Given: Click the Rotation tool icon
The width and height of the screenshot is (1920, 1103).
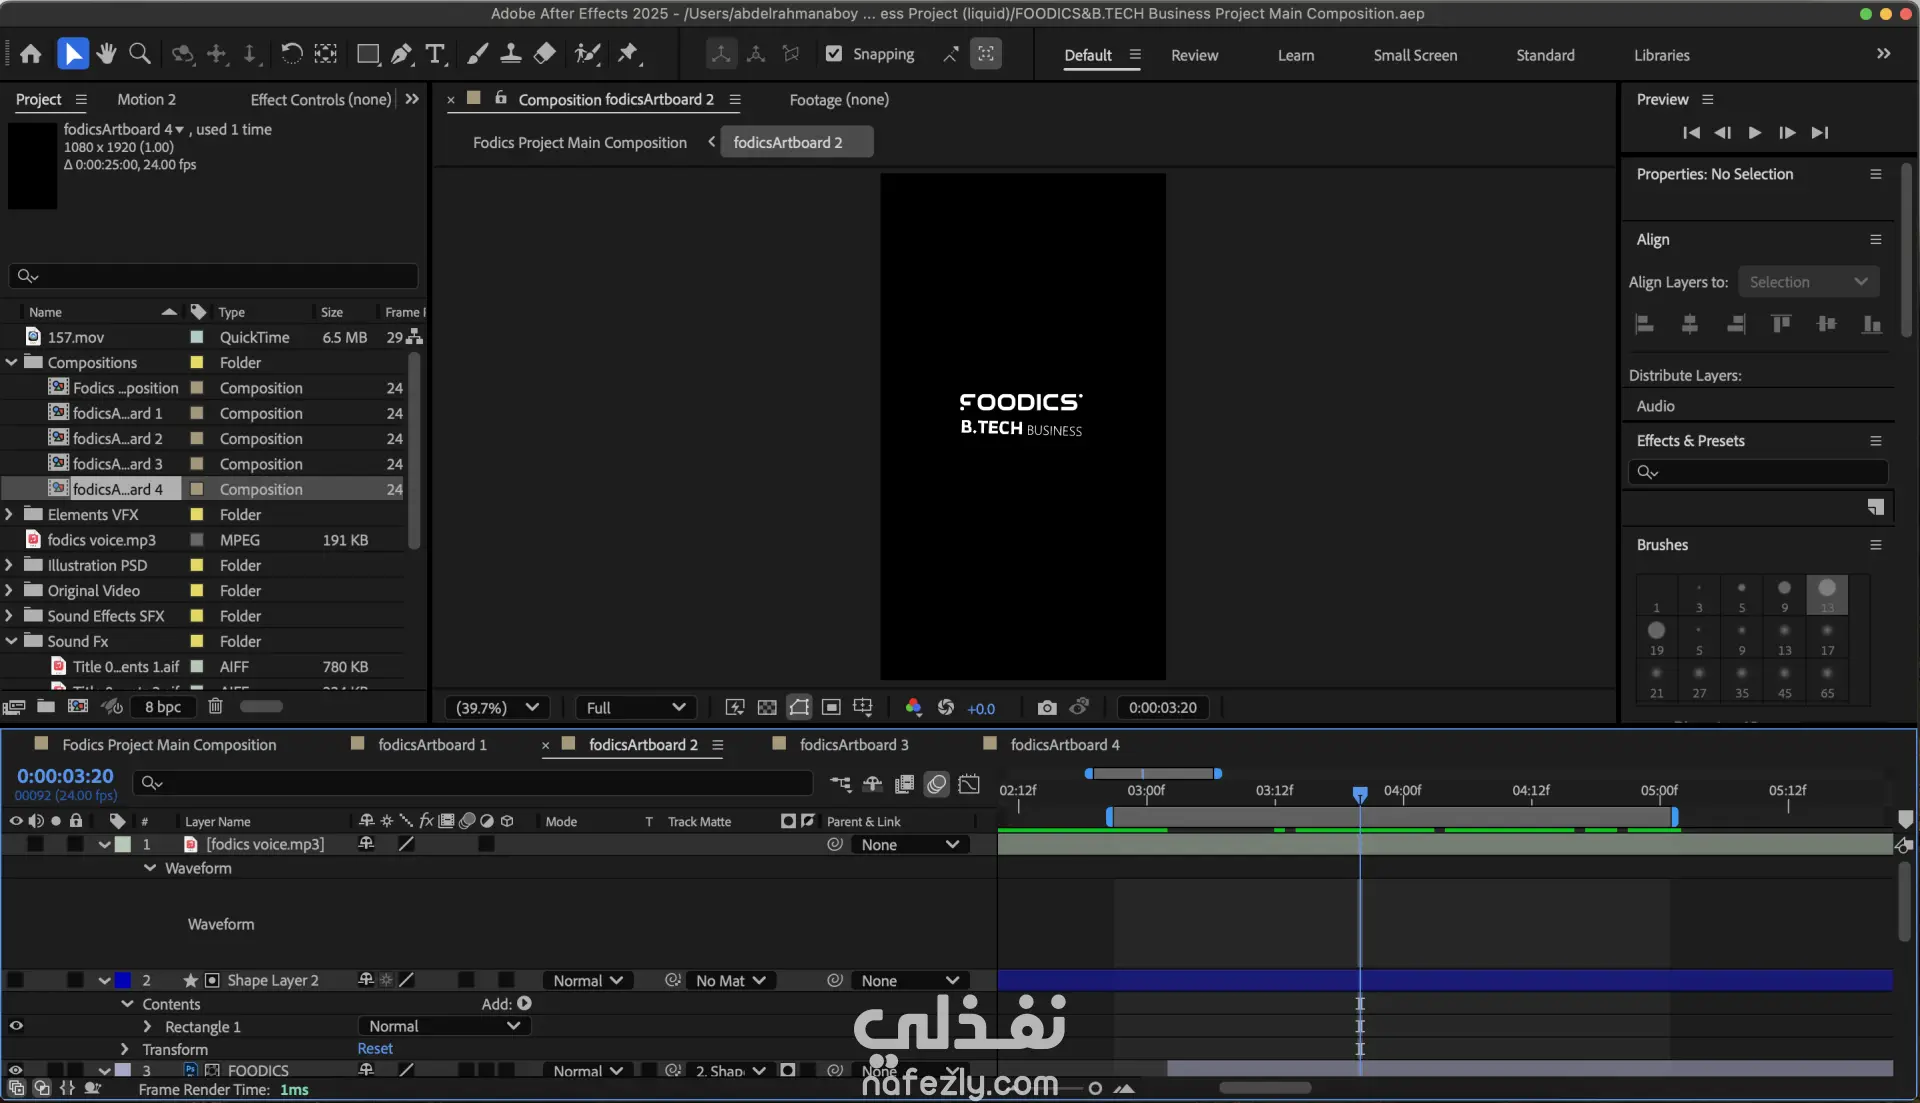Looking at the screenshot, I should click(x=291, y=54).
